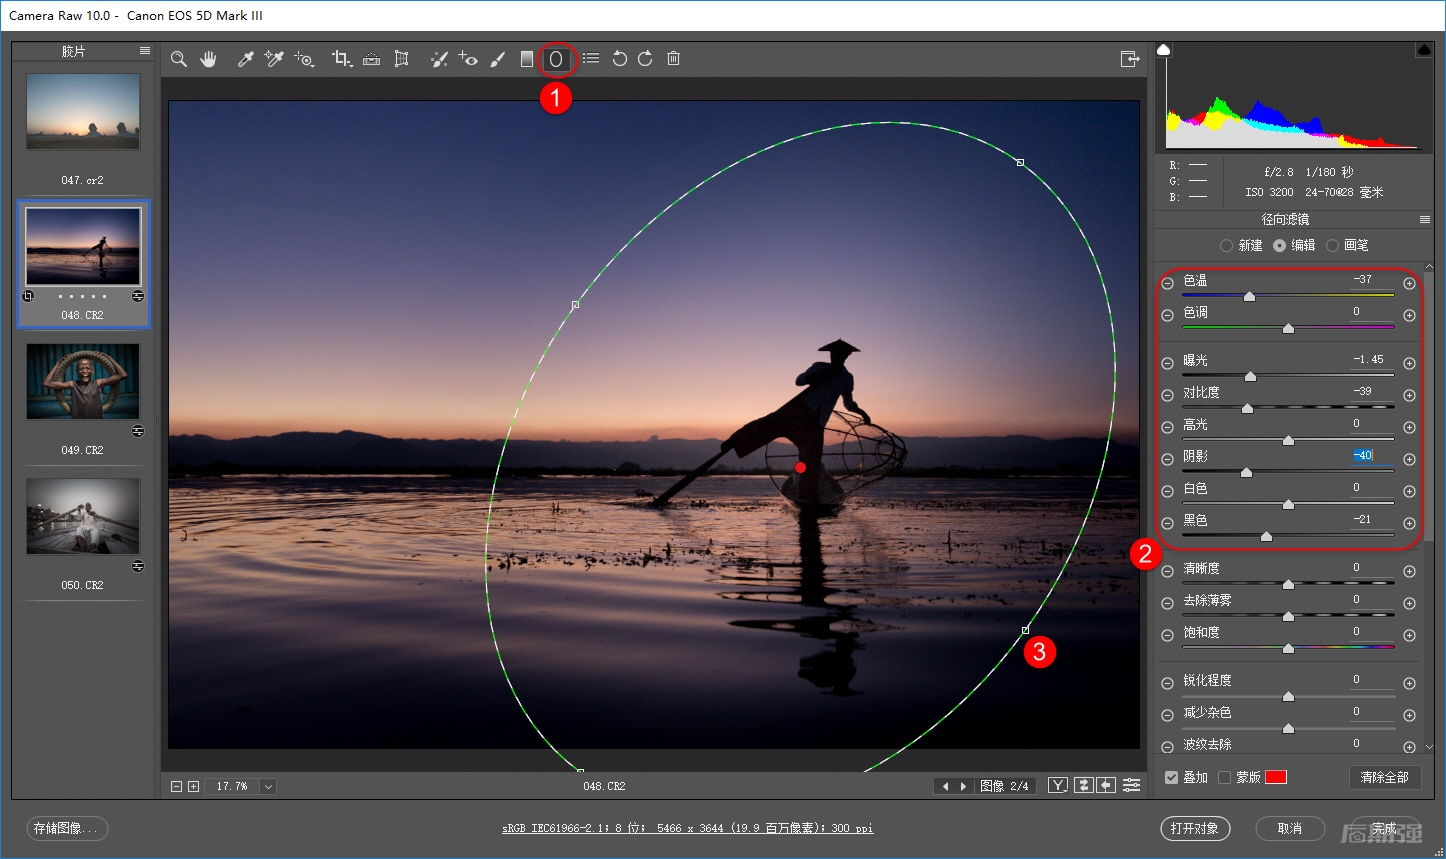Select the Red Eye Removal tool

pyautogui.click(x=468, y=59)
